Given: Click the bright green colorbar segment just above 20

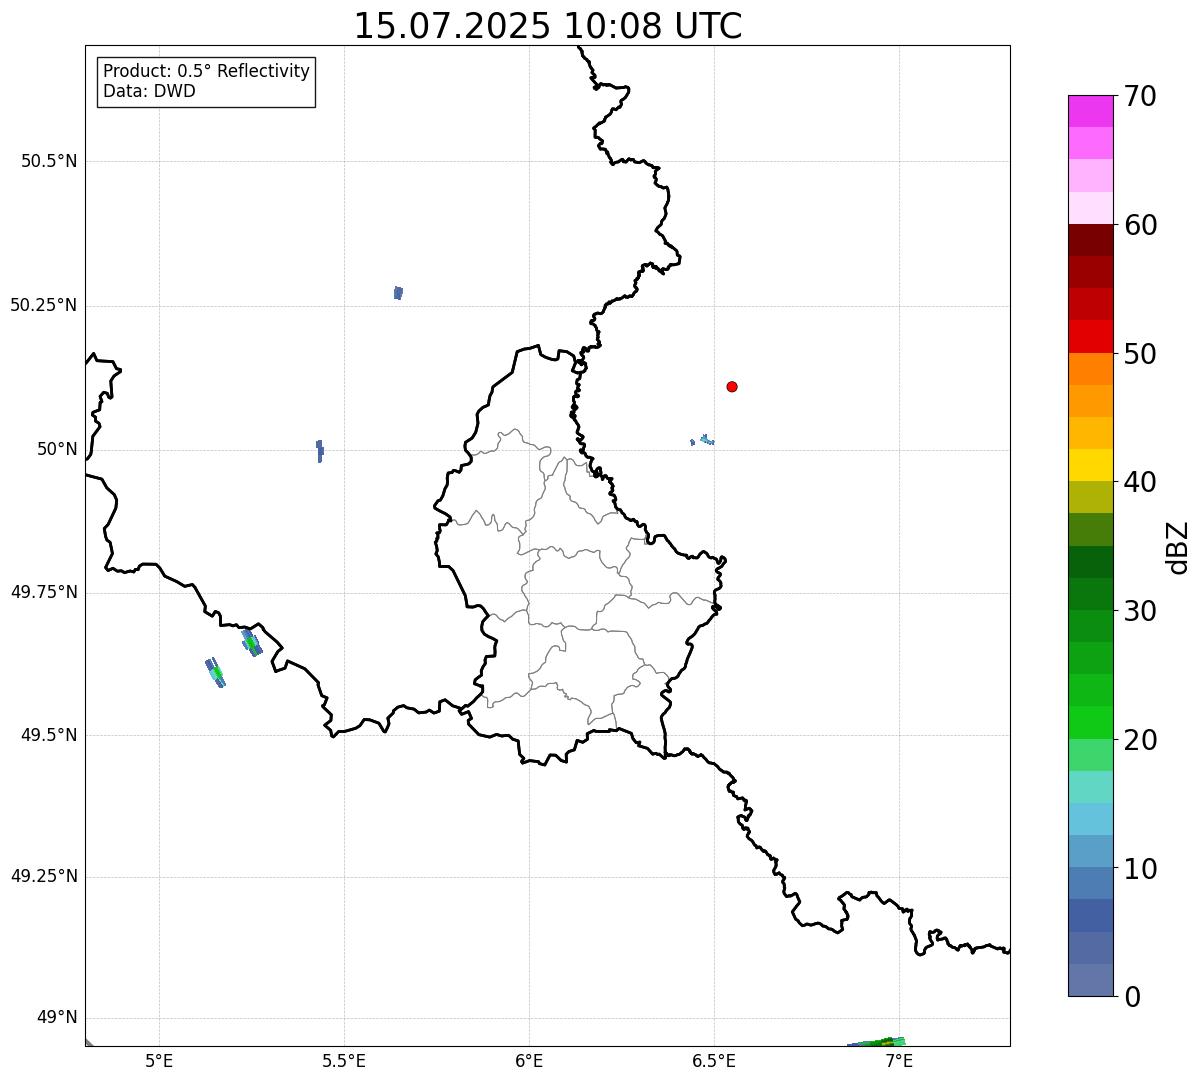Looking at the screenshot, I should tap(1090, 723).
